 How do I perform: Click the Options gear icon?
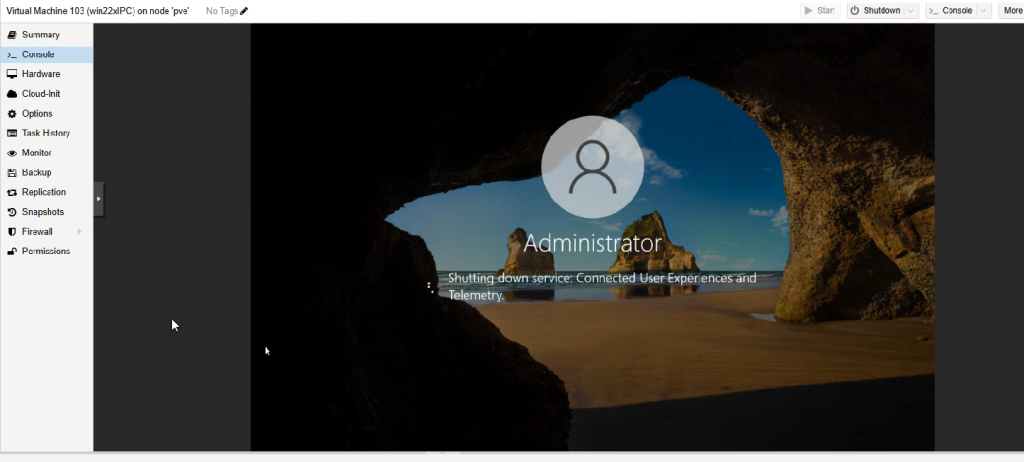pos(12,114)
